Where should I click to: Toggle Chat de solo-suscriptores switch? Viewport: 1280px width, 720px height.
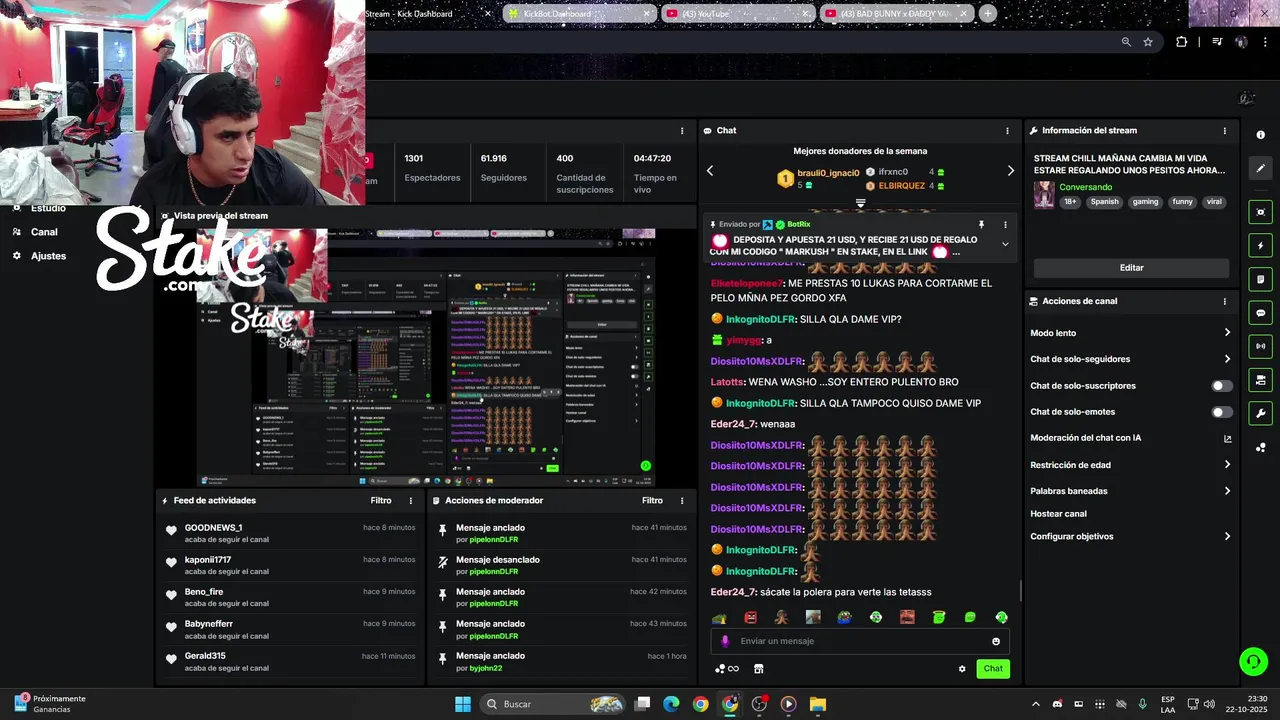[1222, 386]
